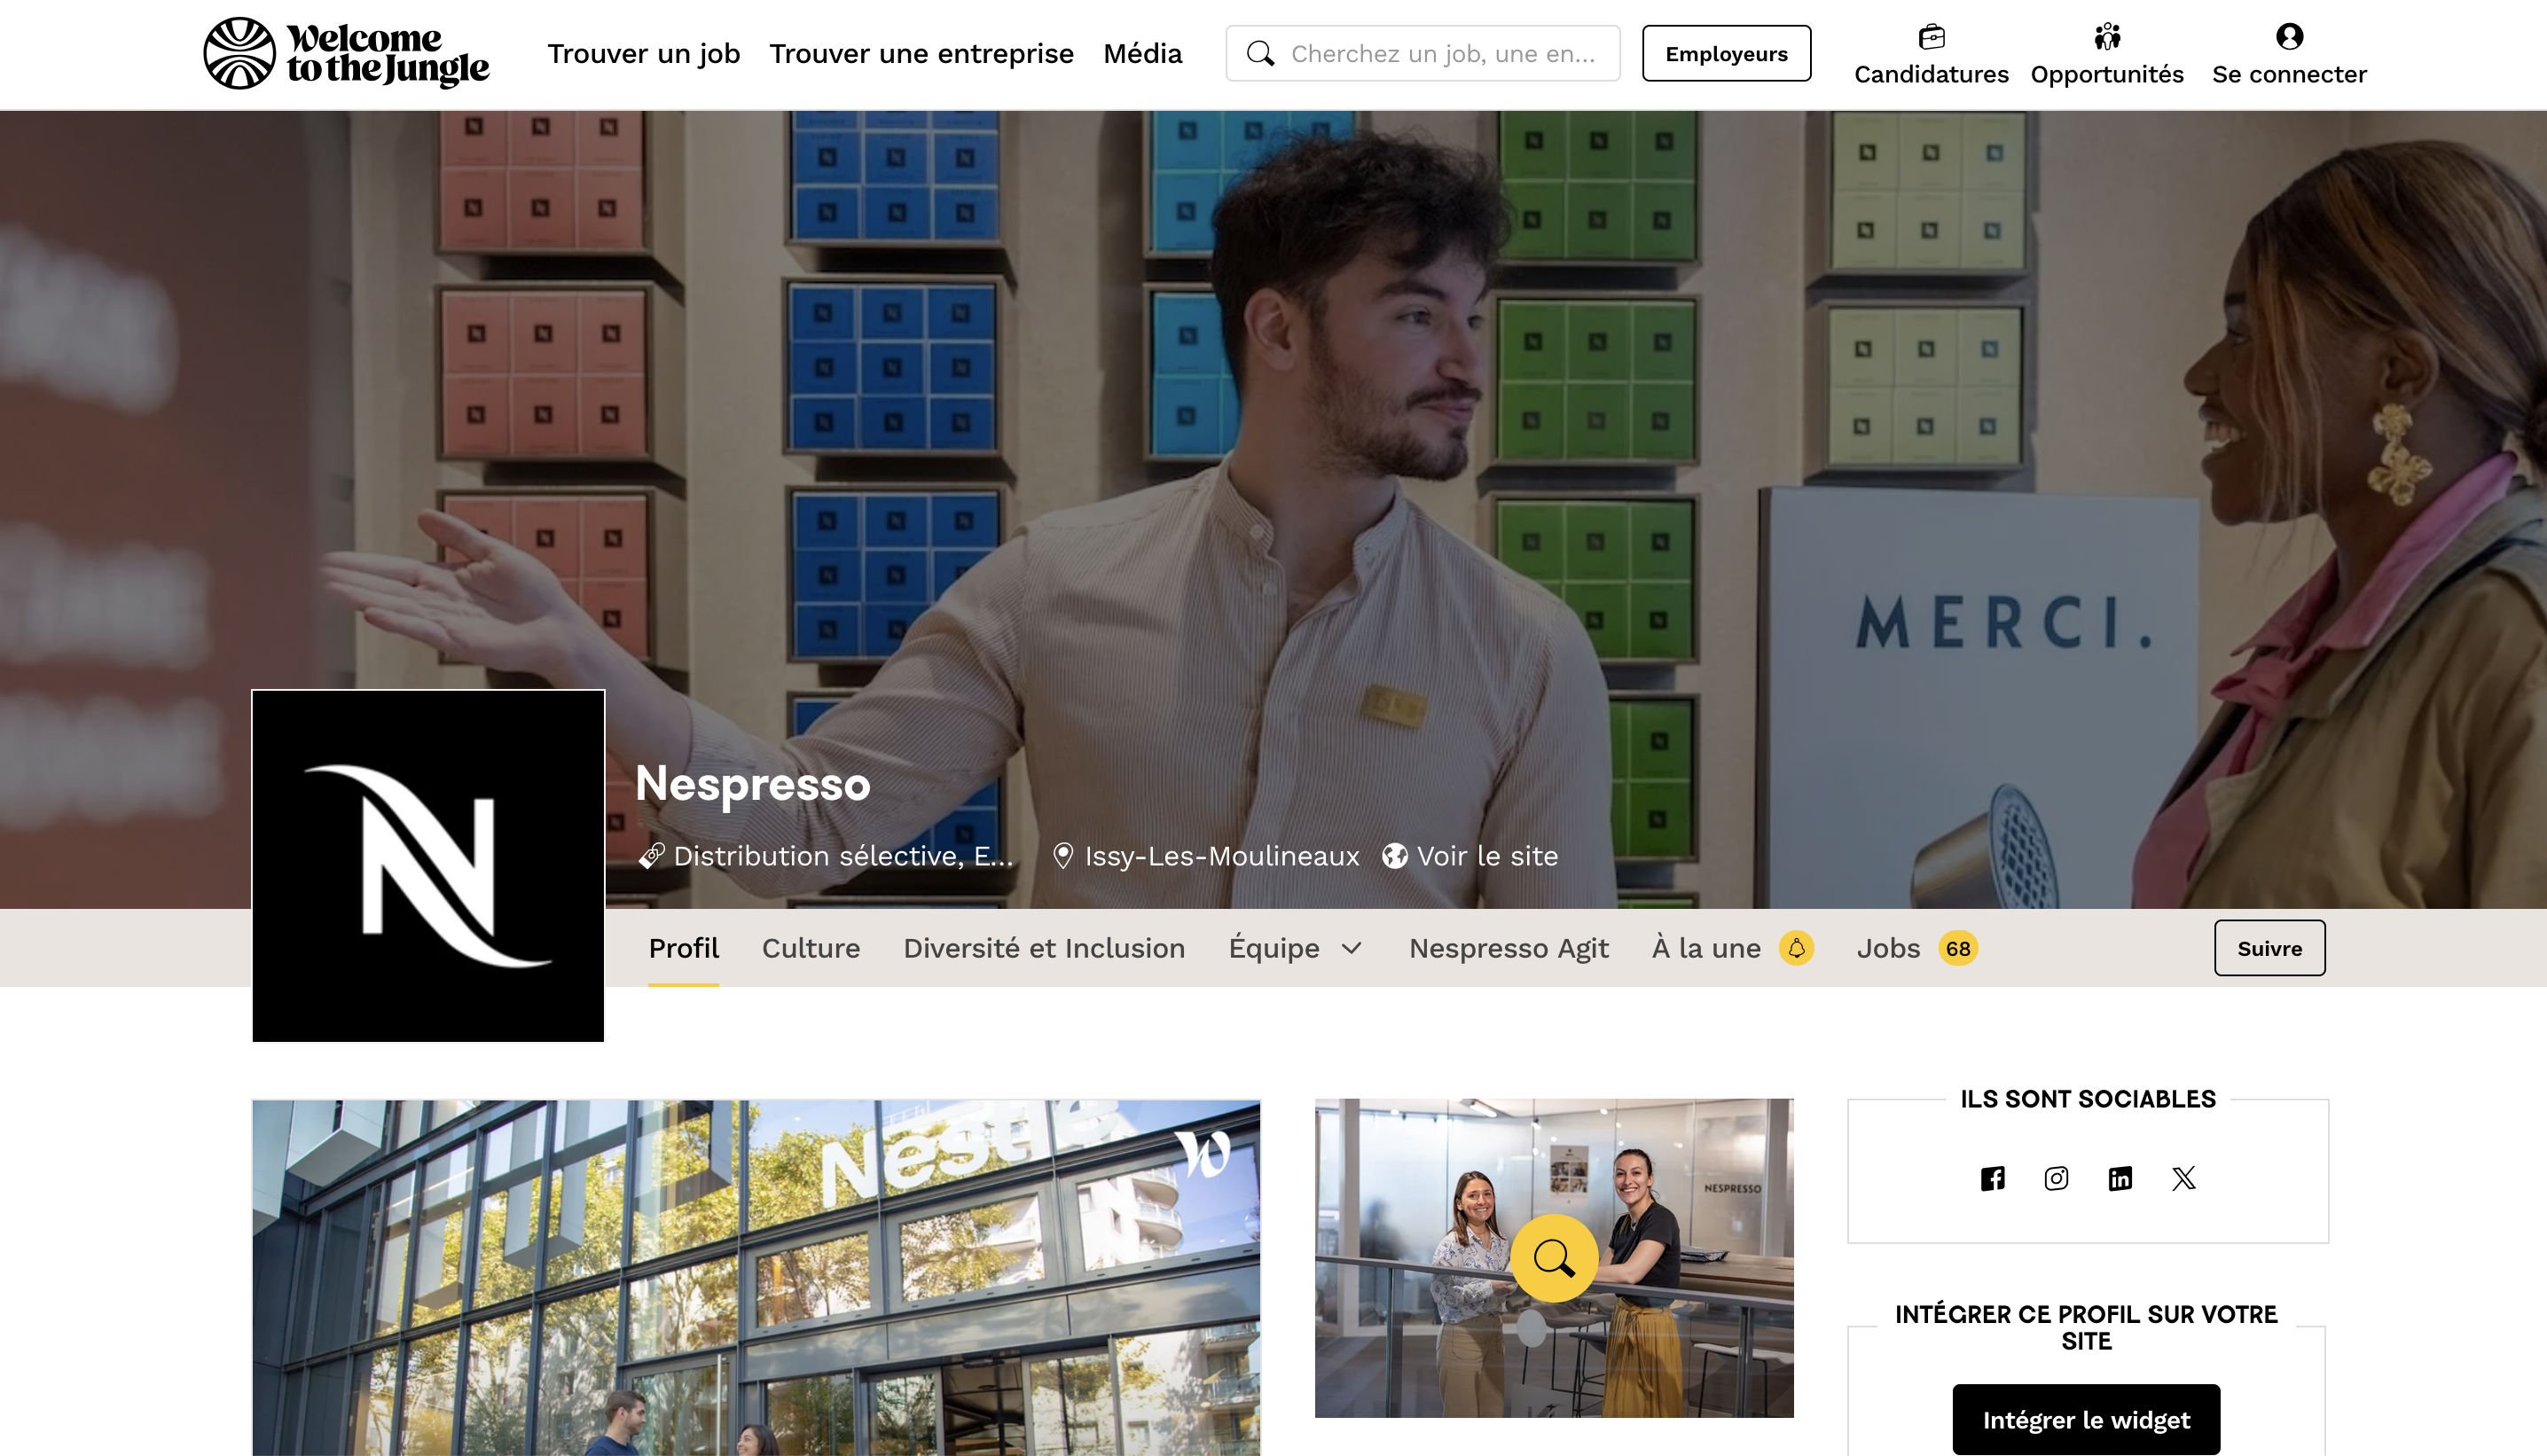
Task: Open the Diversité et Inclusion tab
Action: (1044, 948)
